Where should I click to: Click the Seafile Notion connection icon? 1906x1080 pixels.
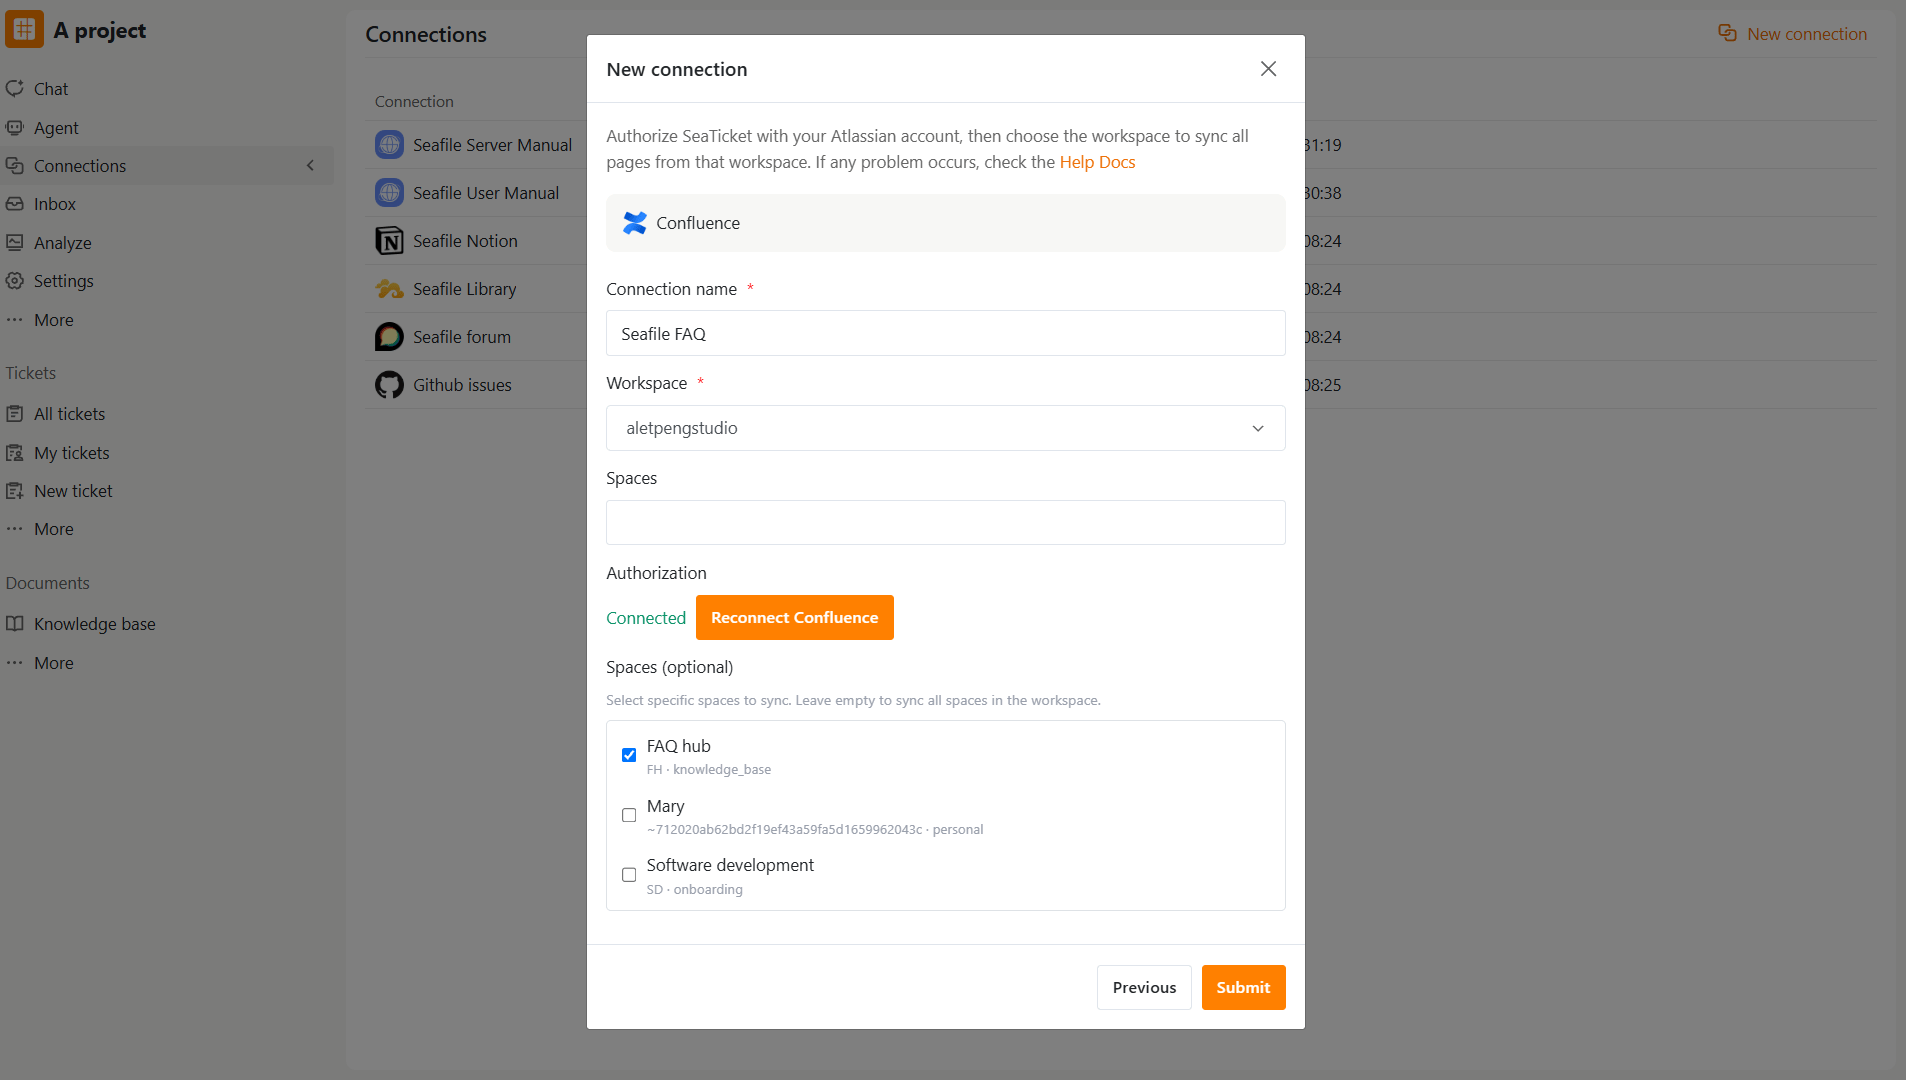click(389, 241)
